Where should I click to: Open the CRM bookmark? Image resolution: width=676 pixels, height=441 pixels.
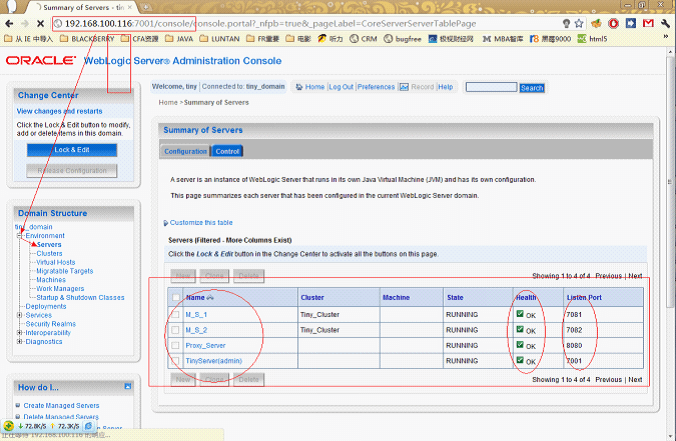pos(363,39)
